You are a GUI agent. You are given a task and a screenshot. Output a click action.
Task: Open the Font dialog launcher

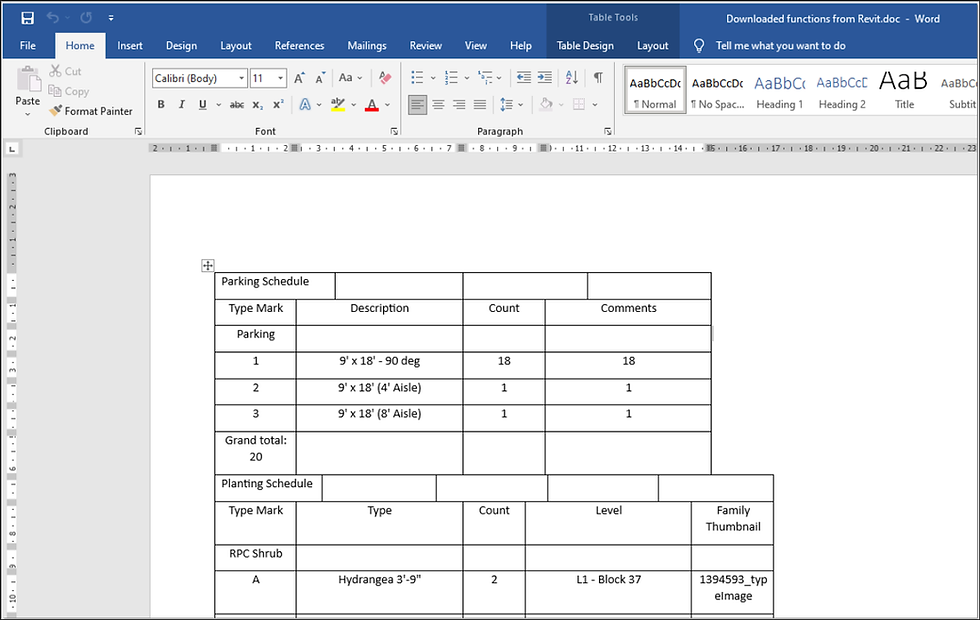394,131
